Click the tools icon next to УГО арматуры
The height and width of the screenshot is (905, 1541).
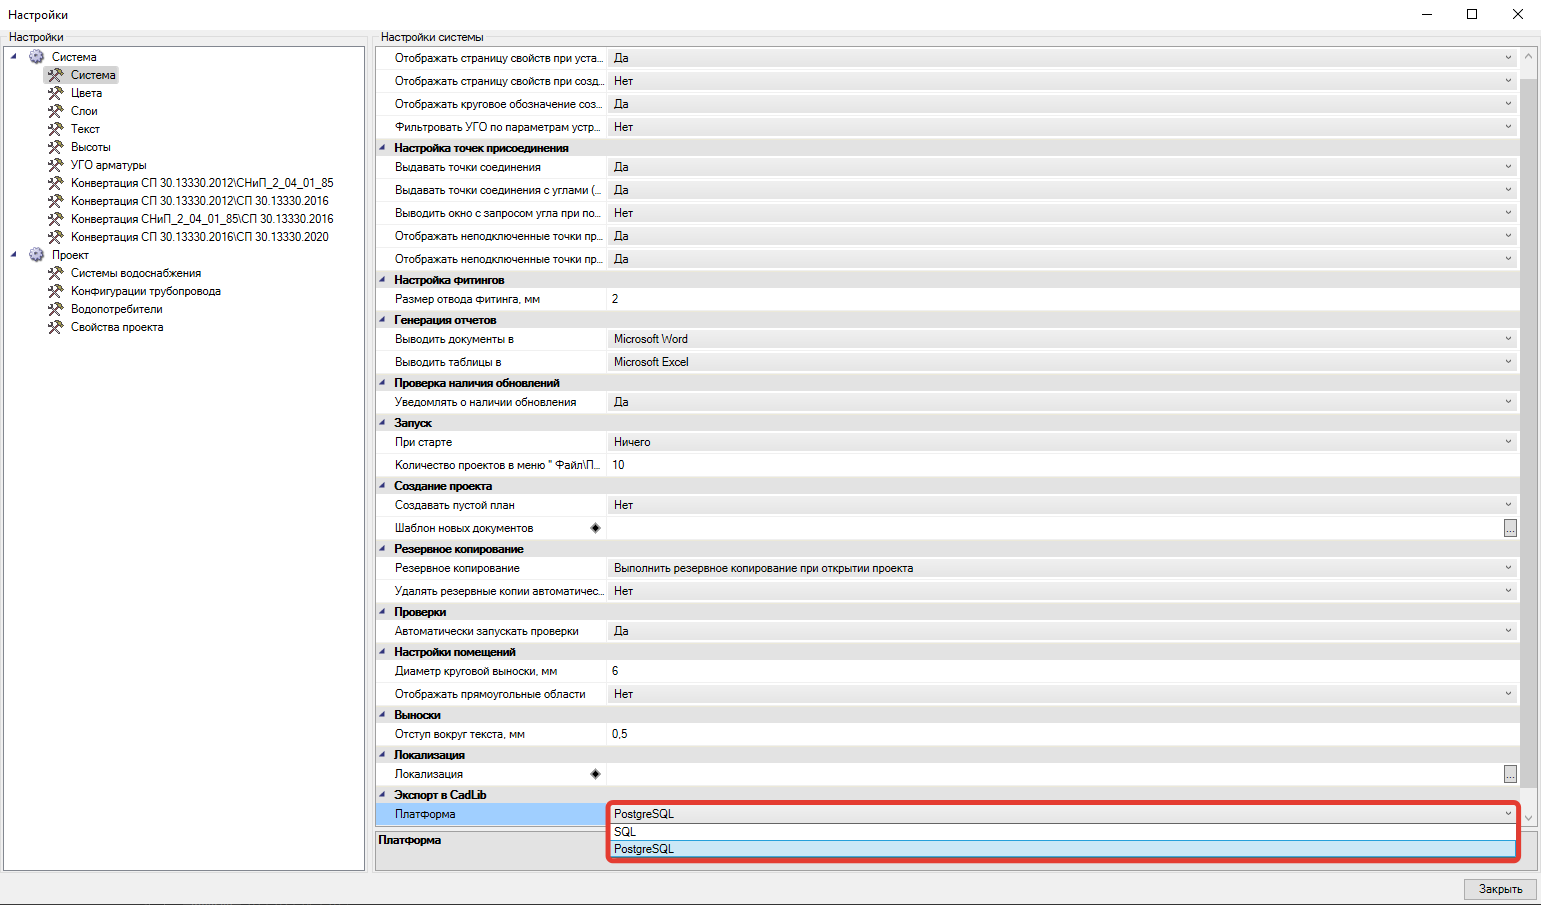pyautogui.click(x=56, y=165)
